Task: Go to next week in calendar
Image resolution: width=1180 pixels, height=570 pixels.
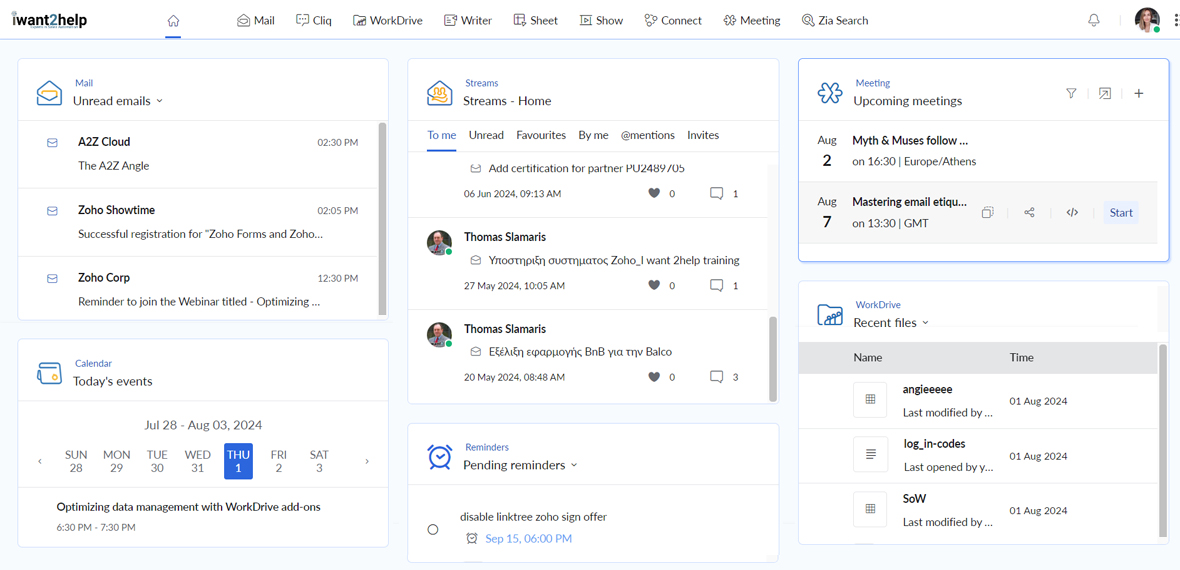Action: click(x=366, y=461)
